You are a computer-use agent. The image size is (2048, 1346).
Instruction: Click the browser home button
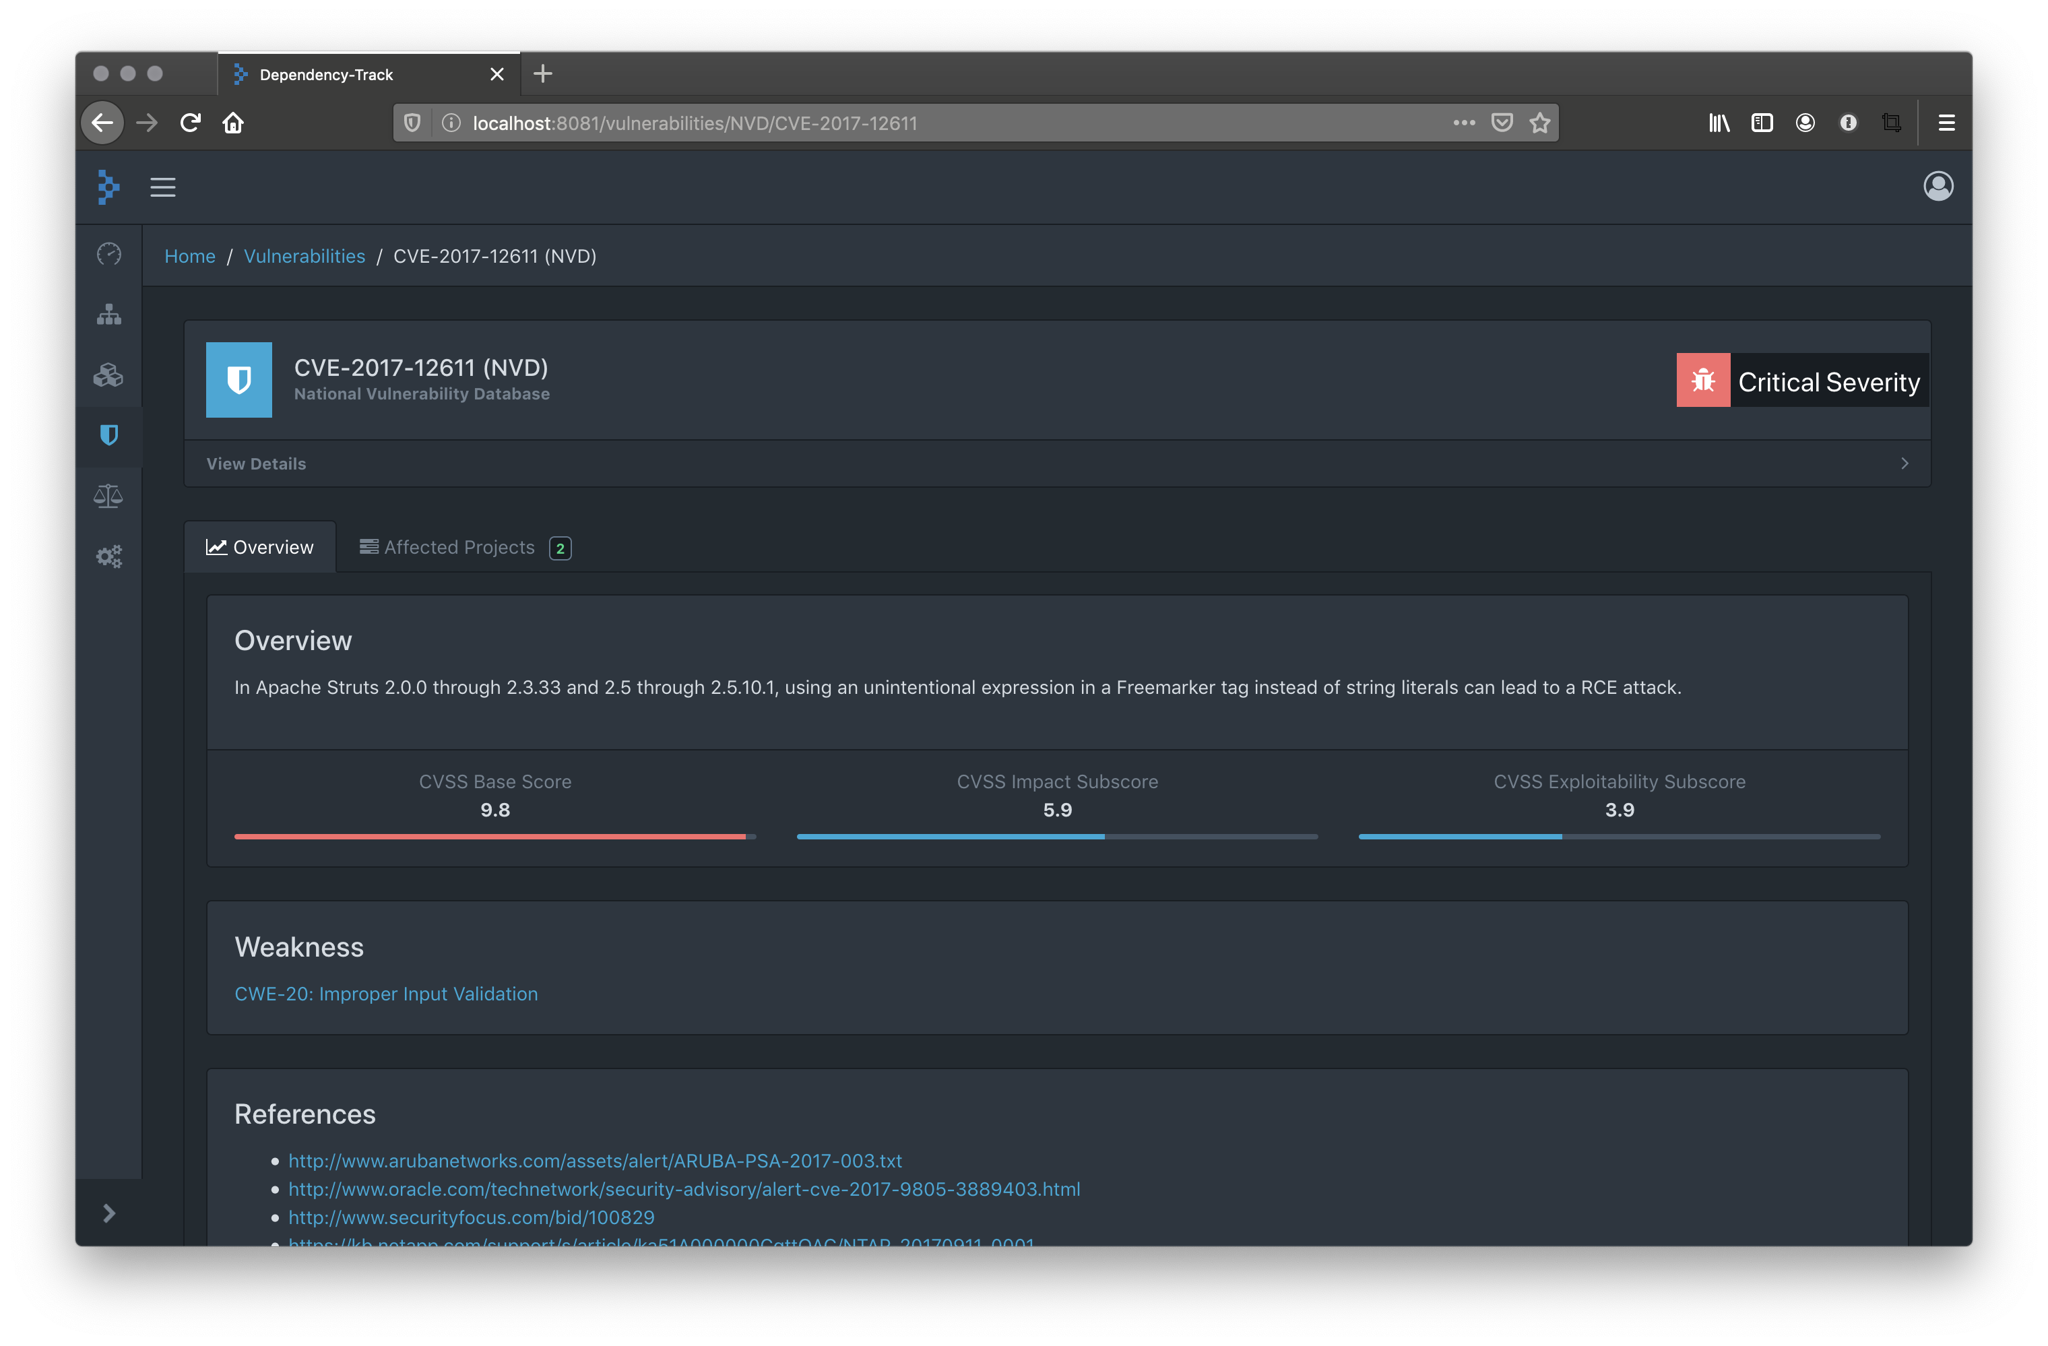pos(233,123)
